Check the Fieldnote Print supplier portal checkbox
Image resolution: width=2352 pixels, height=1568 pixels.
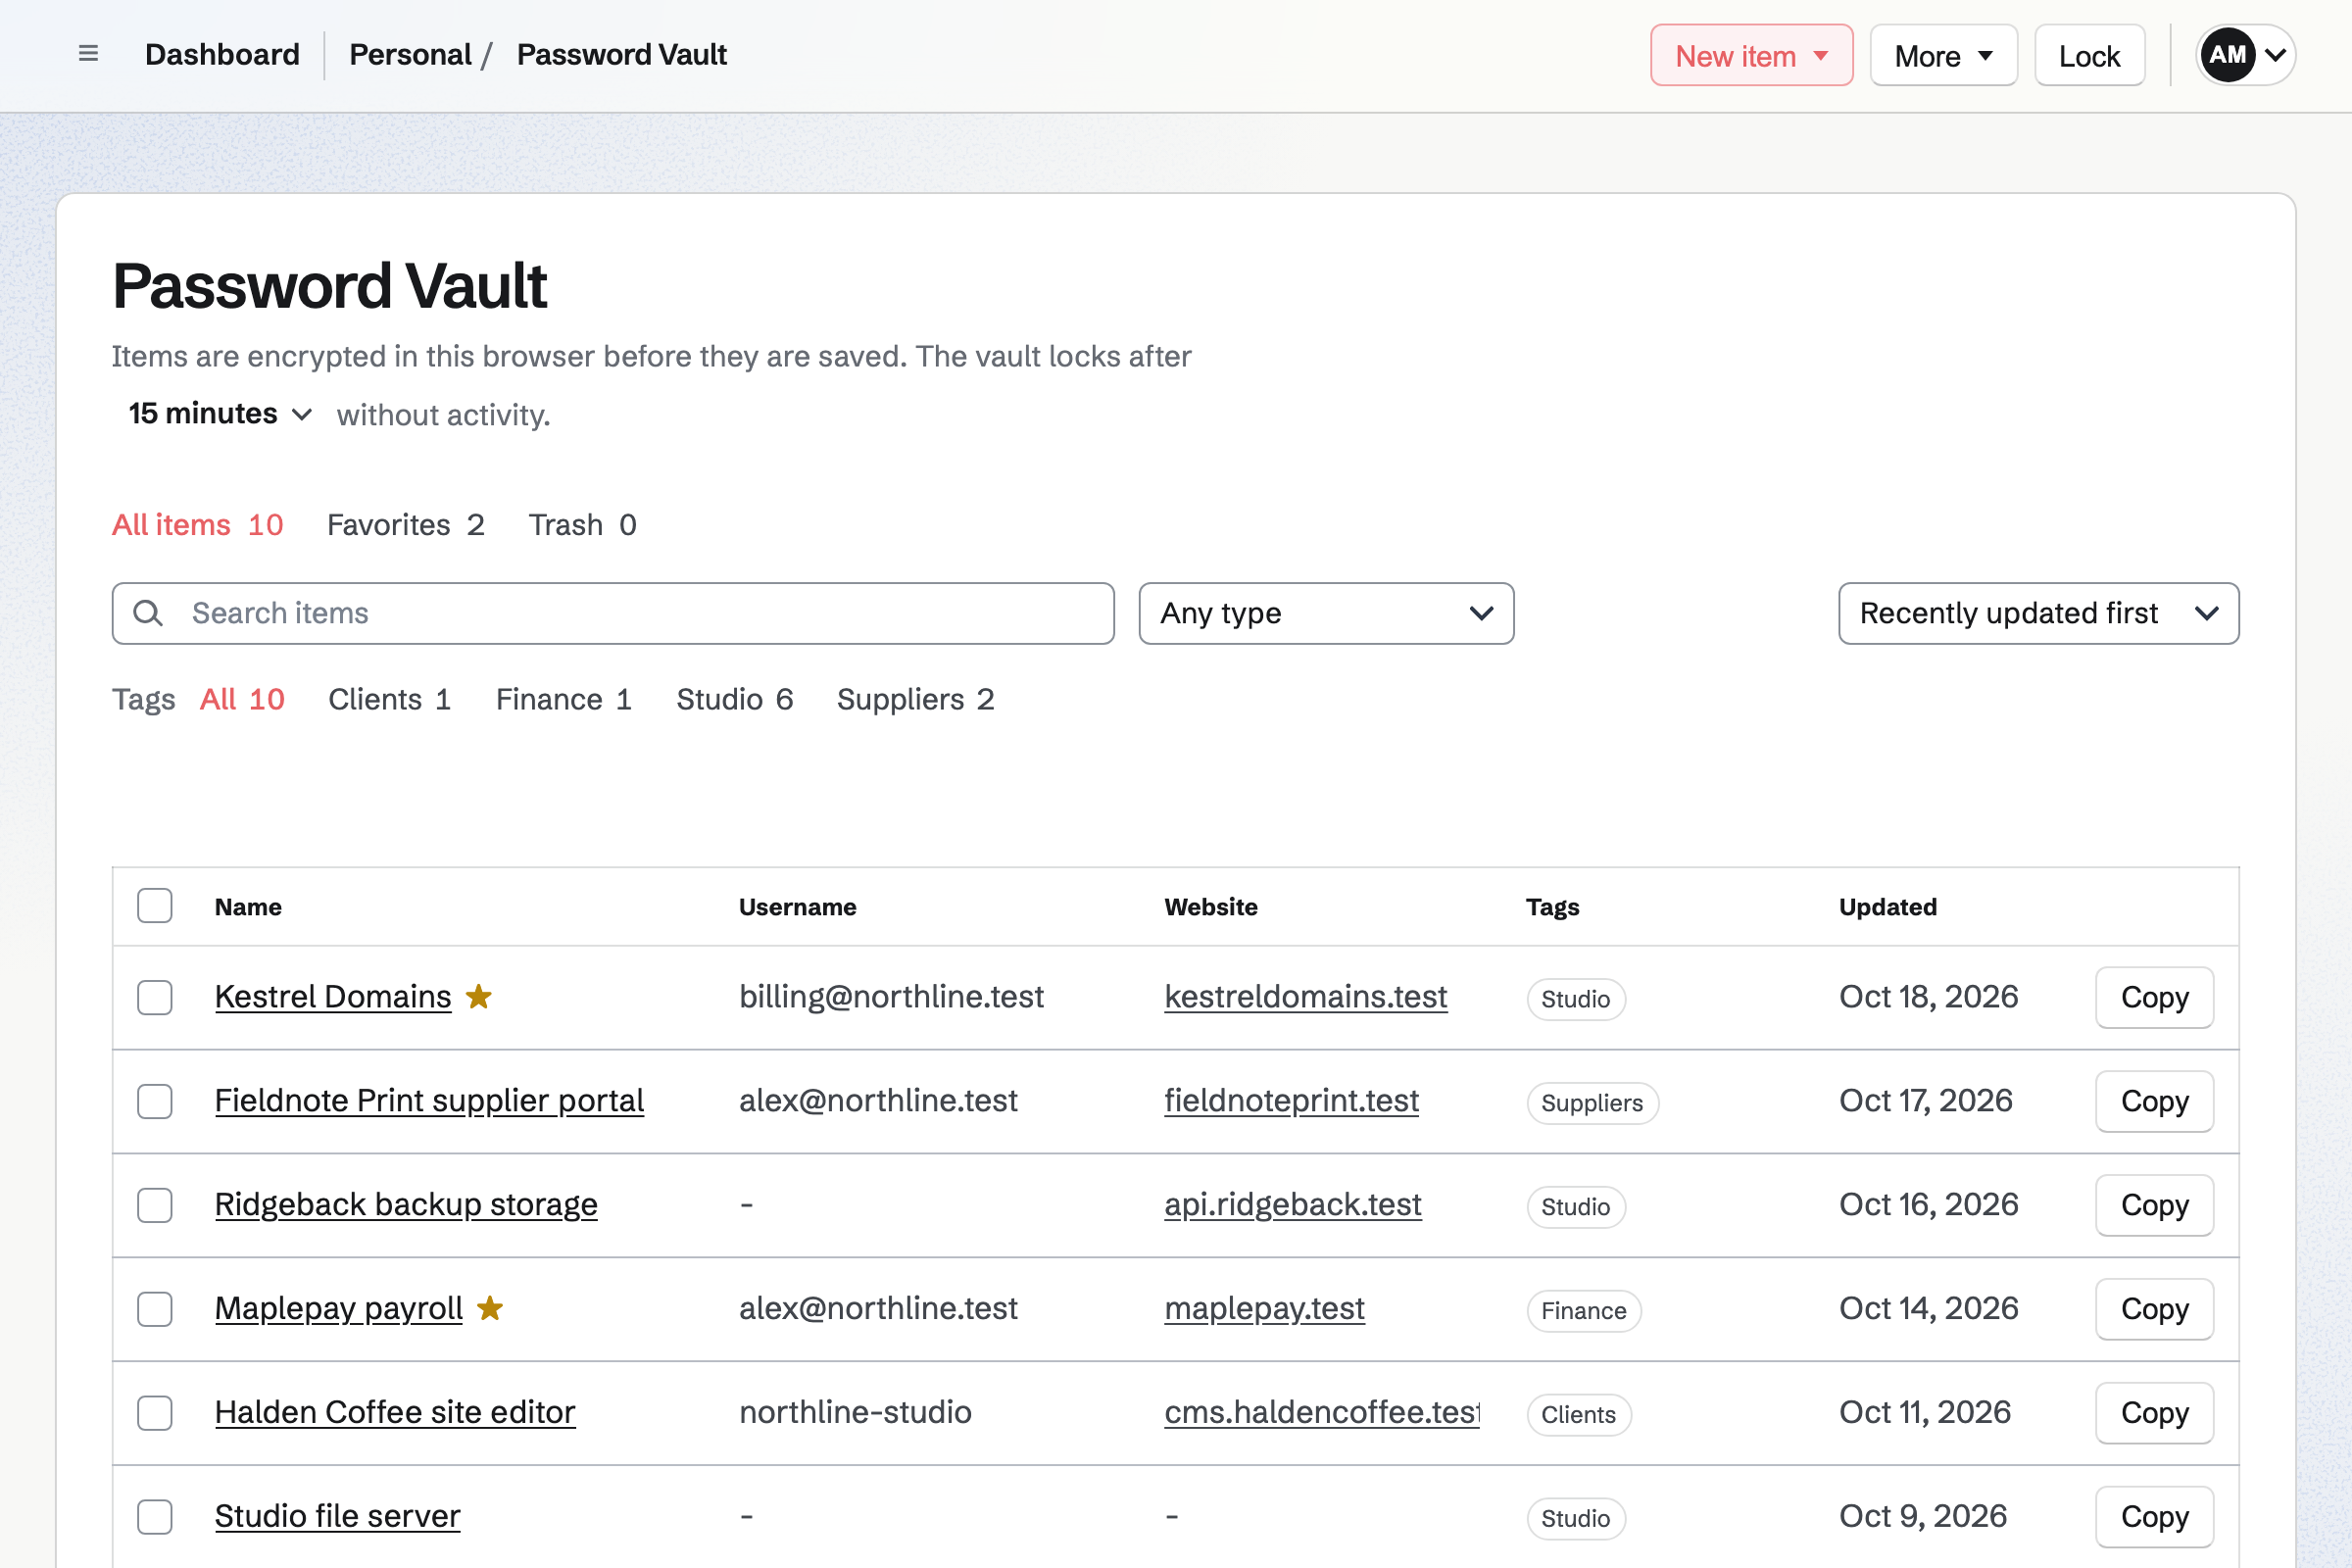tap(155, 1101)
